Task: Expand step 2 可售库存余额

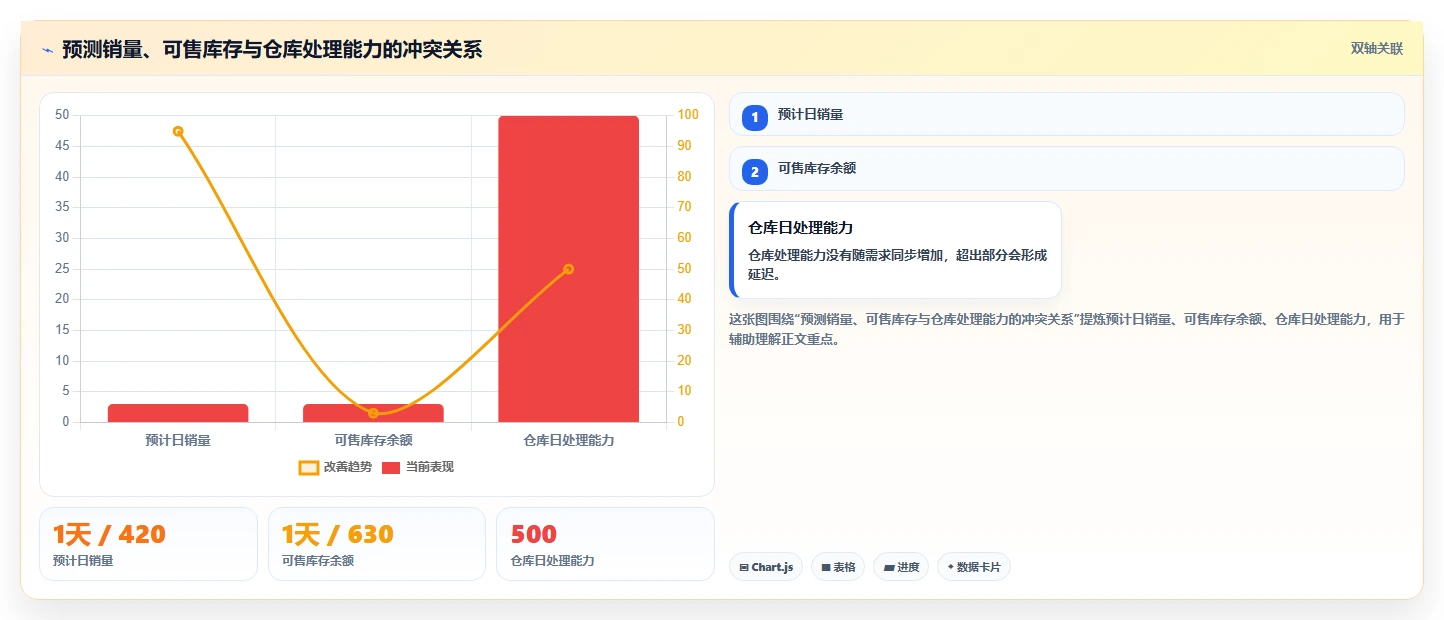Action: pyautogui.click(x=1067, y=168)
